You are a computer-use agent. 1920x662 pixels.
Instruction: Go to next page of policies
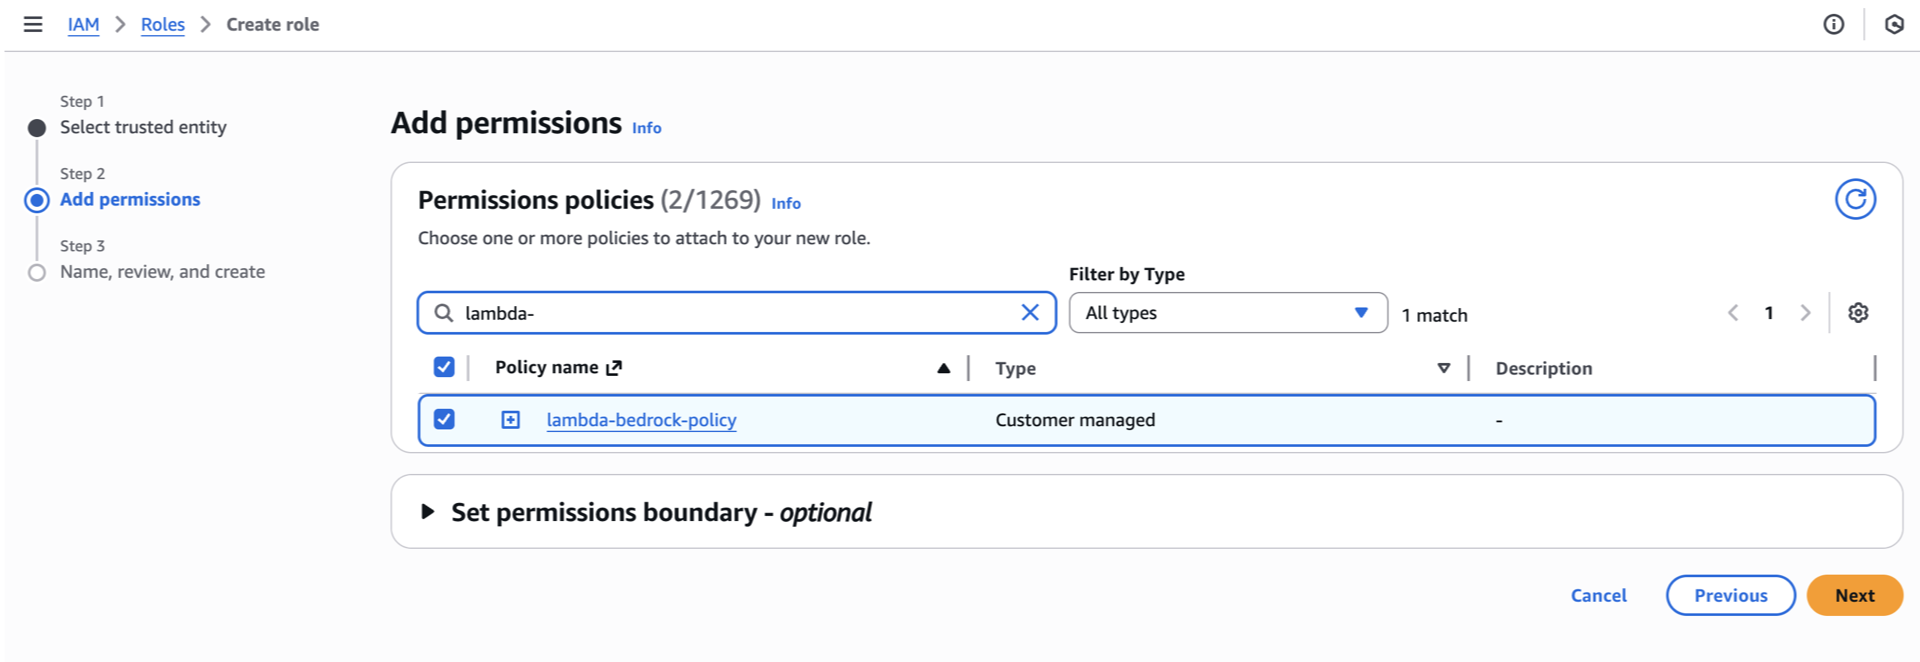1804,313
